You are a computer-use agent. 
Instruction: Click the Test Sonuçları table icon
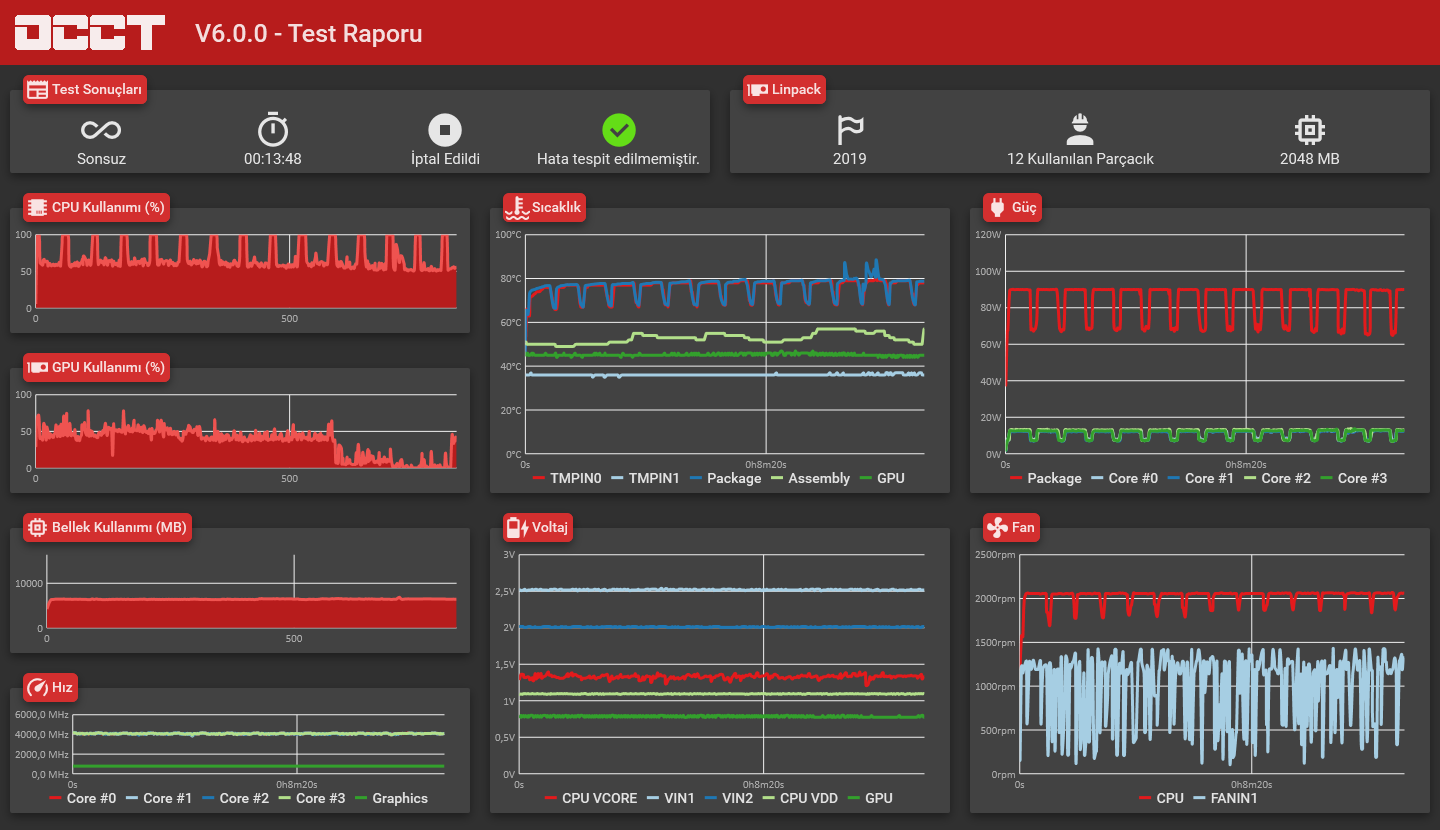tap(37, 90)
